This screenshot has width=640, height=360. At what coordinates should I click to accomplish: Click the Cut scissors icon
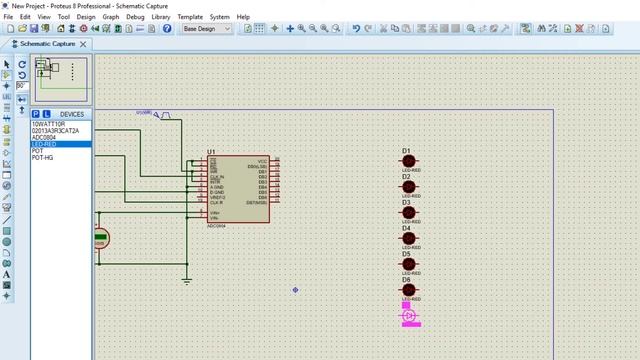(x=383, y=29)
